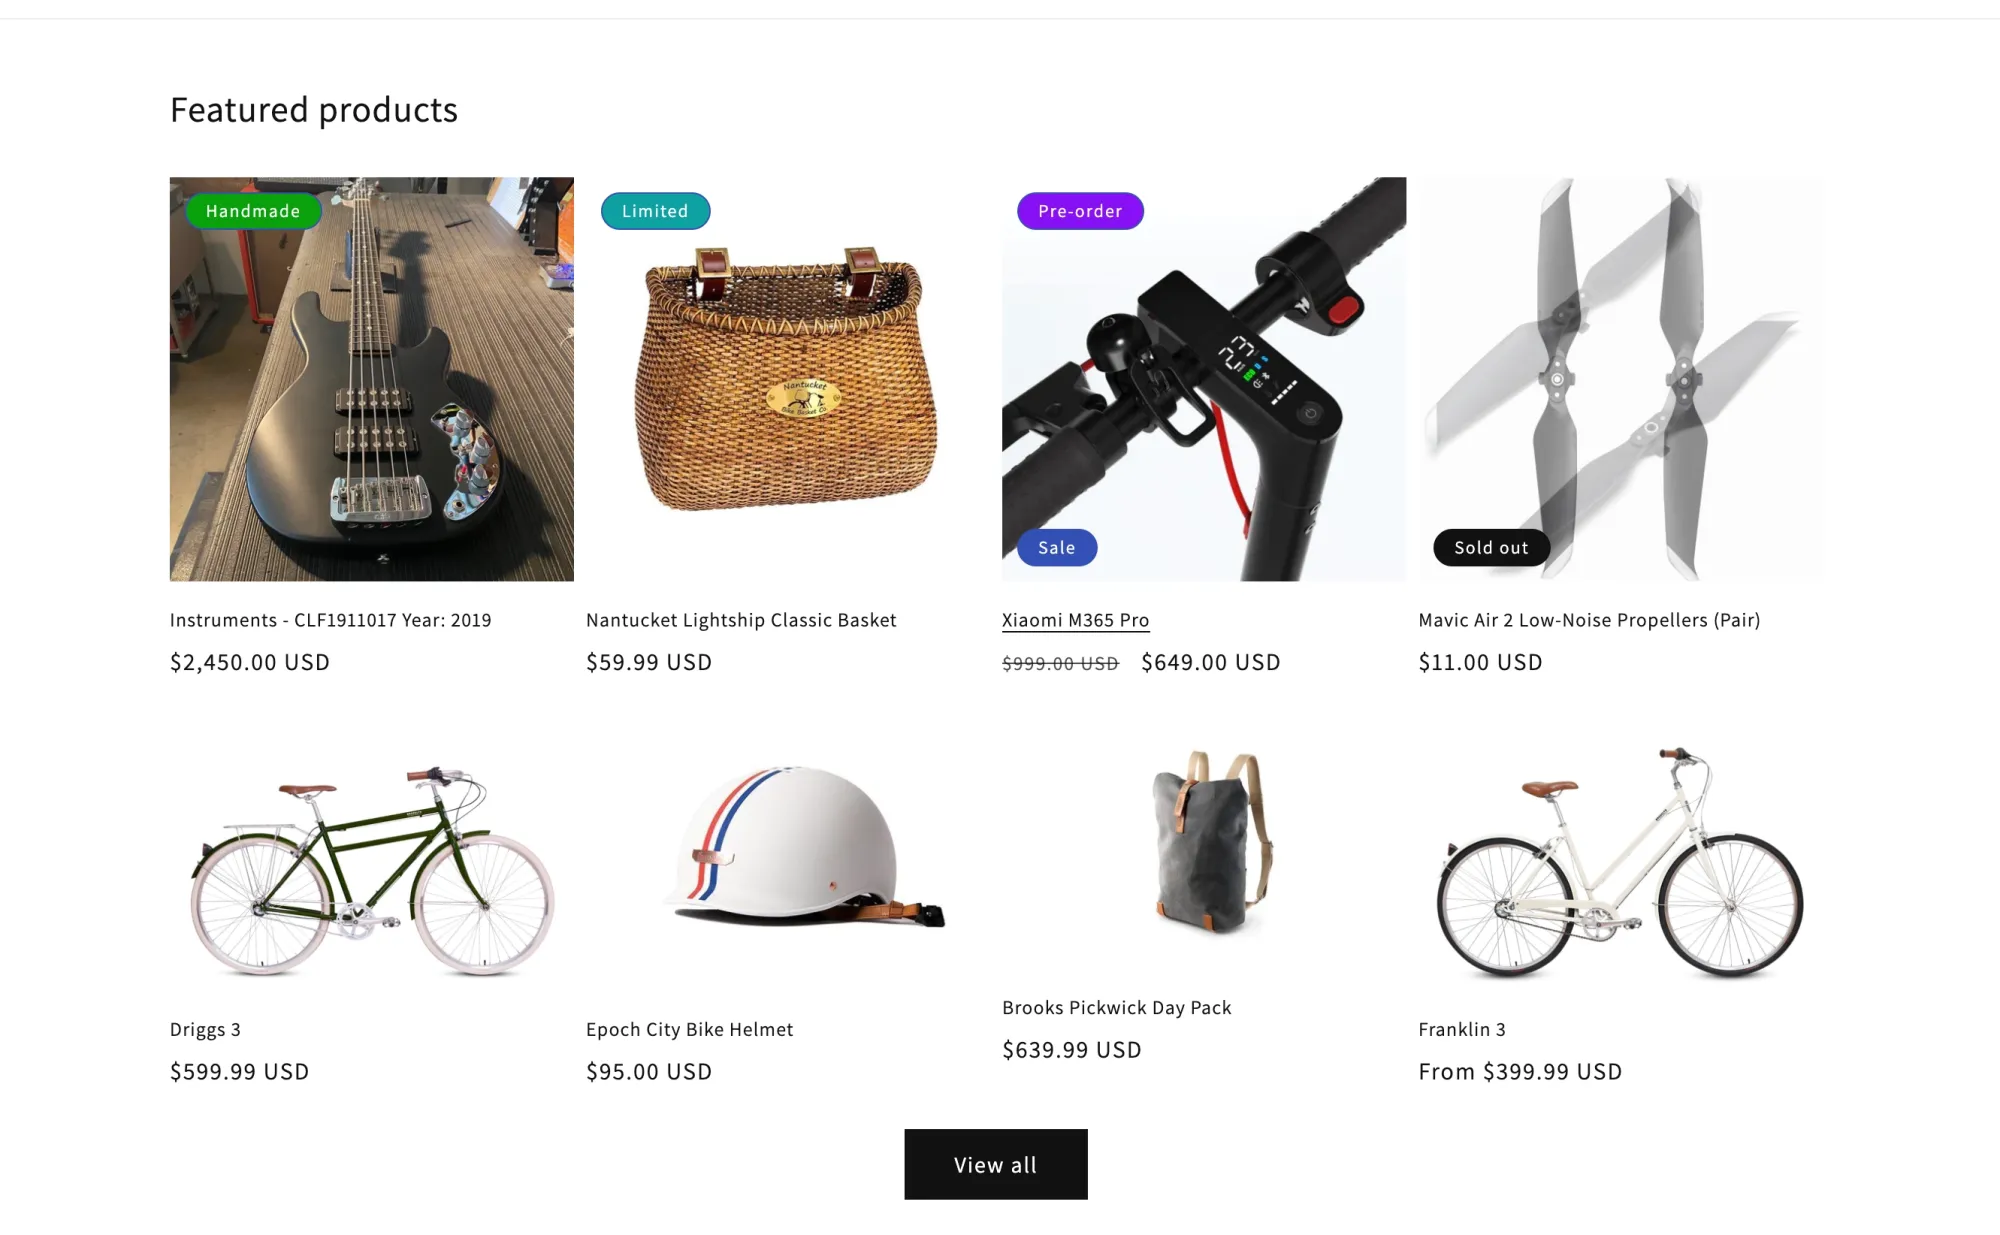
Task: Open the Mavic Air 2 Propellers product
Action: (x=1589, y=620)
